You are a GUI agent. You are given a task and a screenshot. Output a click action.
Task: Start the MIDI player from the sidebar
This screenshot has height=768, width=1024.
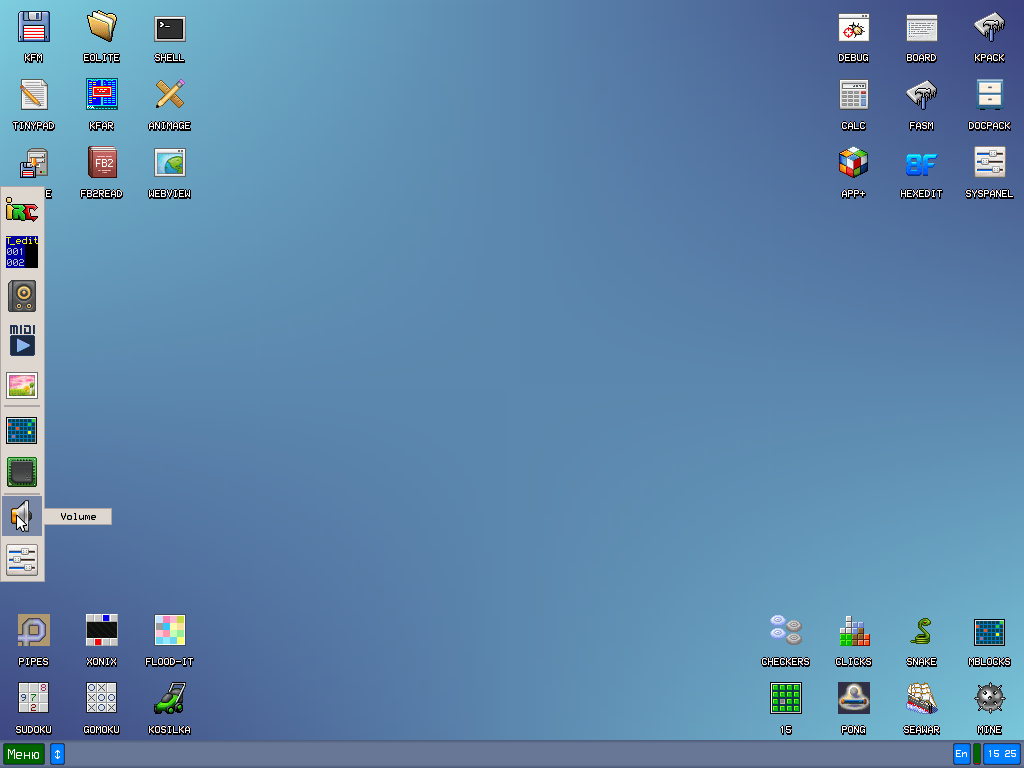pyautogui.click(x=22, y=340)
